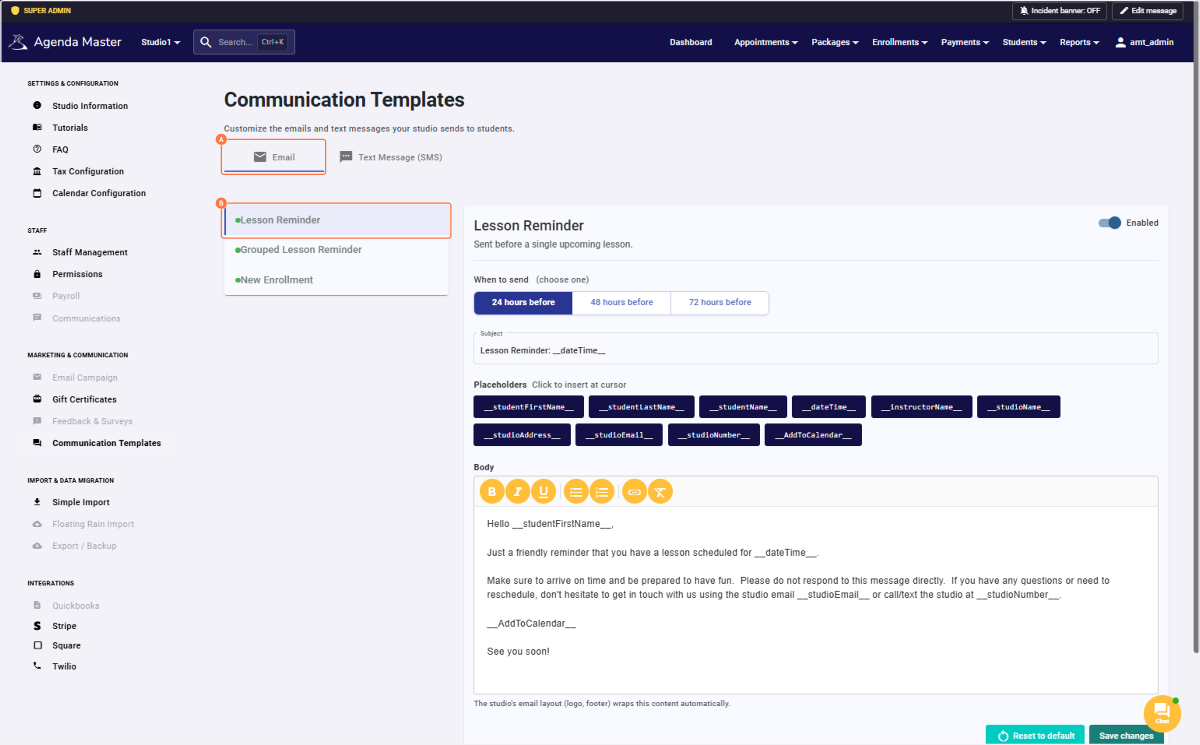Insert the __studioNumber__ placeholder

[714, 435]
